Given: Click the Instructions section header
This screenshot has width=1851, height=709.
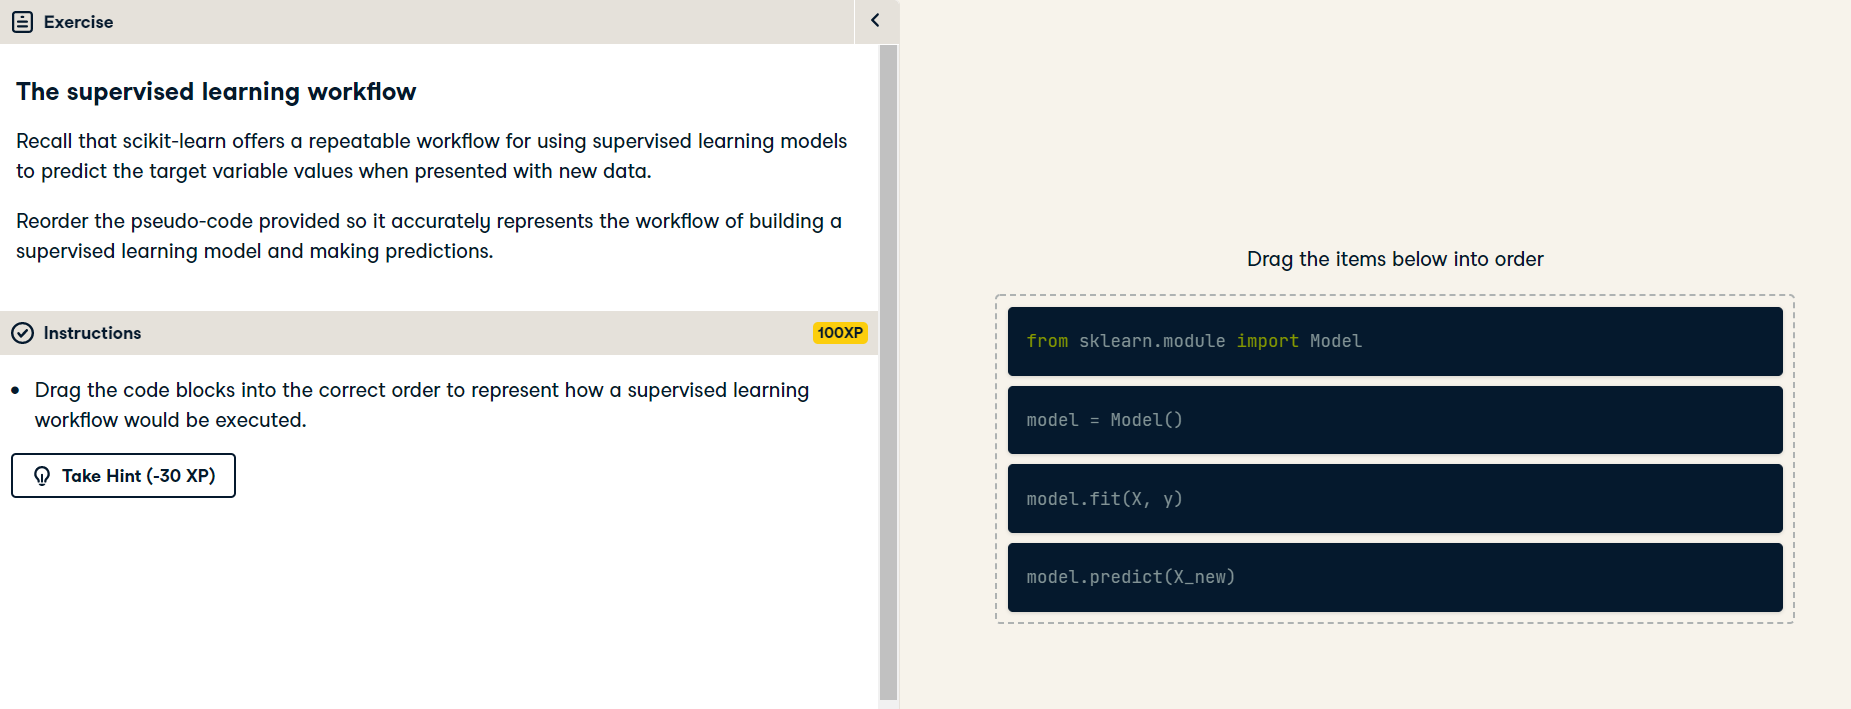Looking at the screenshot, I should [x=439, y=333].
